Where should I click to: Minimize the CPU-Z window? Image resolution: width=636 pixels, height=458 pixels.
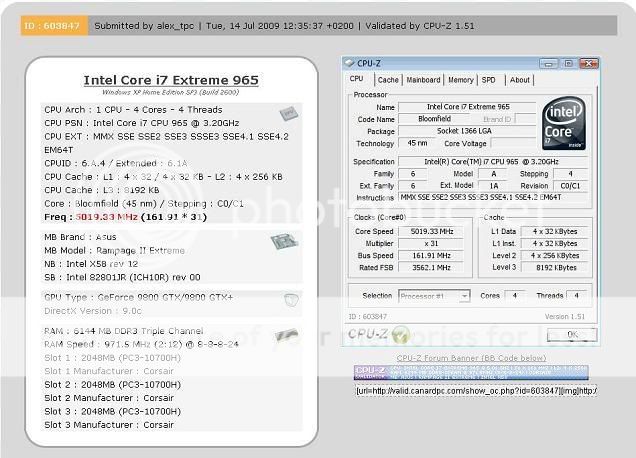(x=548, y=64)
